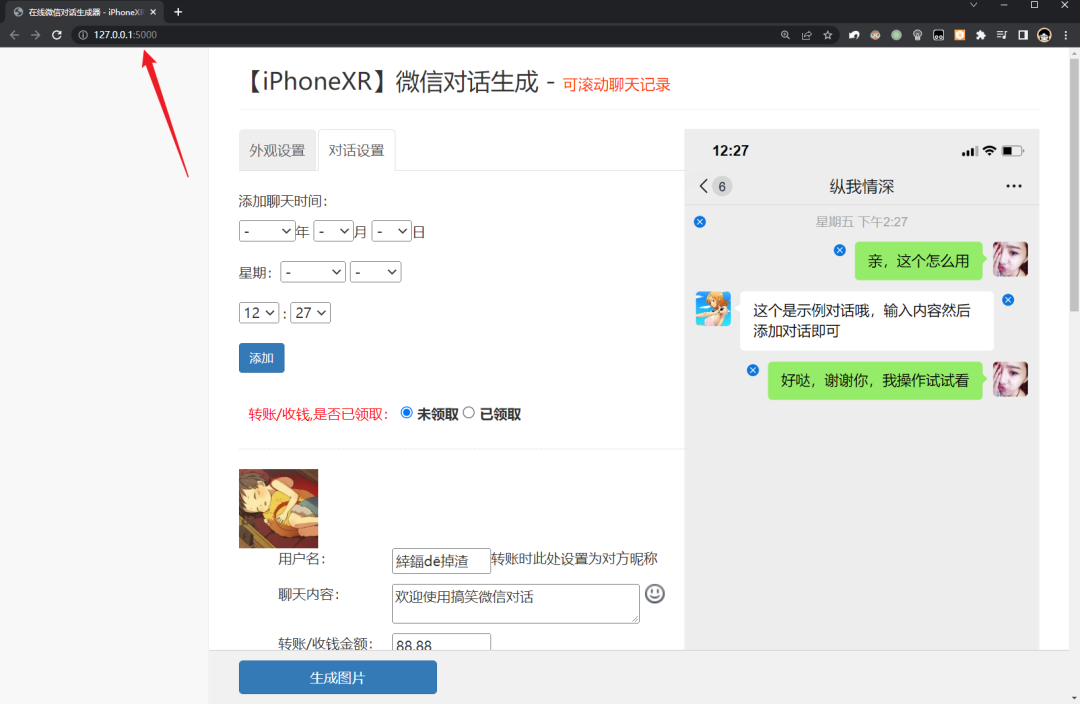Click the white curved-arrow extension icon

[854, 34]
